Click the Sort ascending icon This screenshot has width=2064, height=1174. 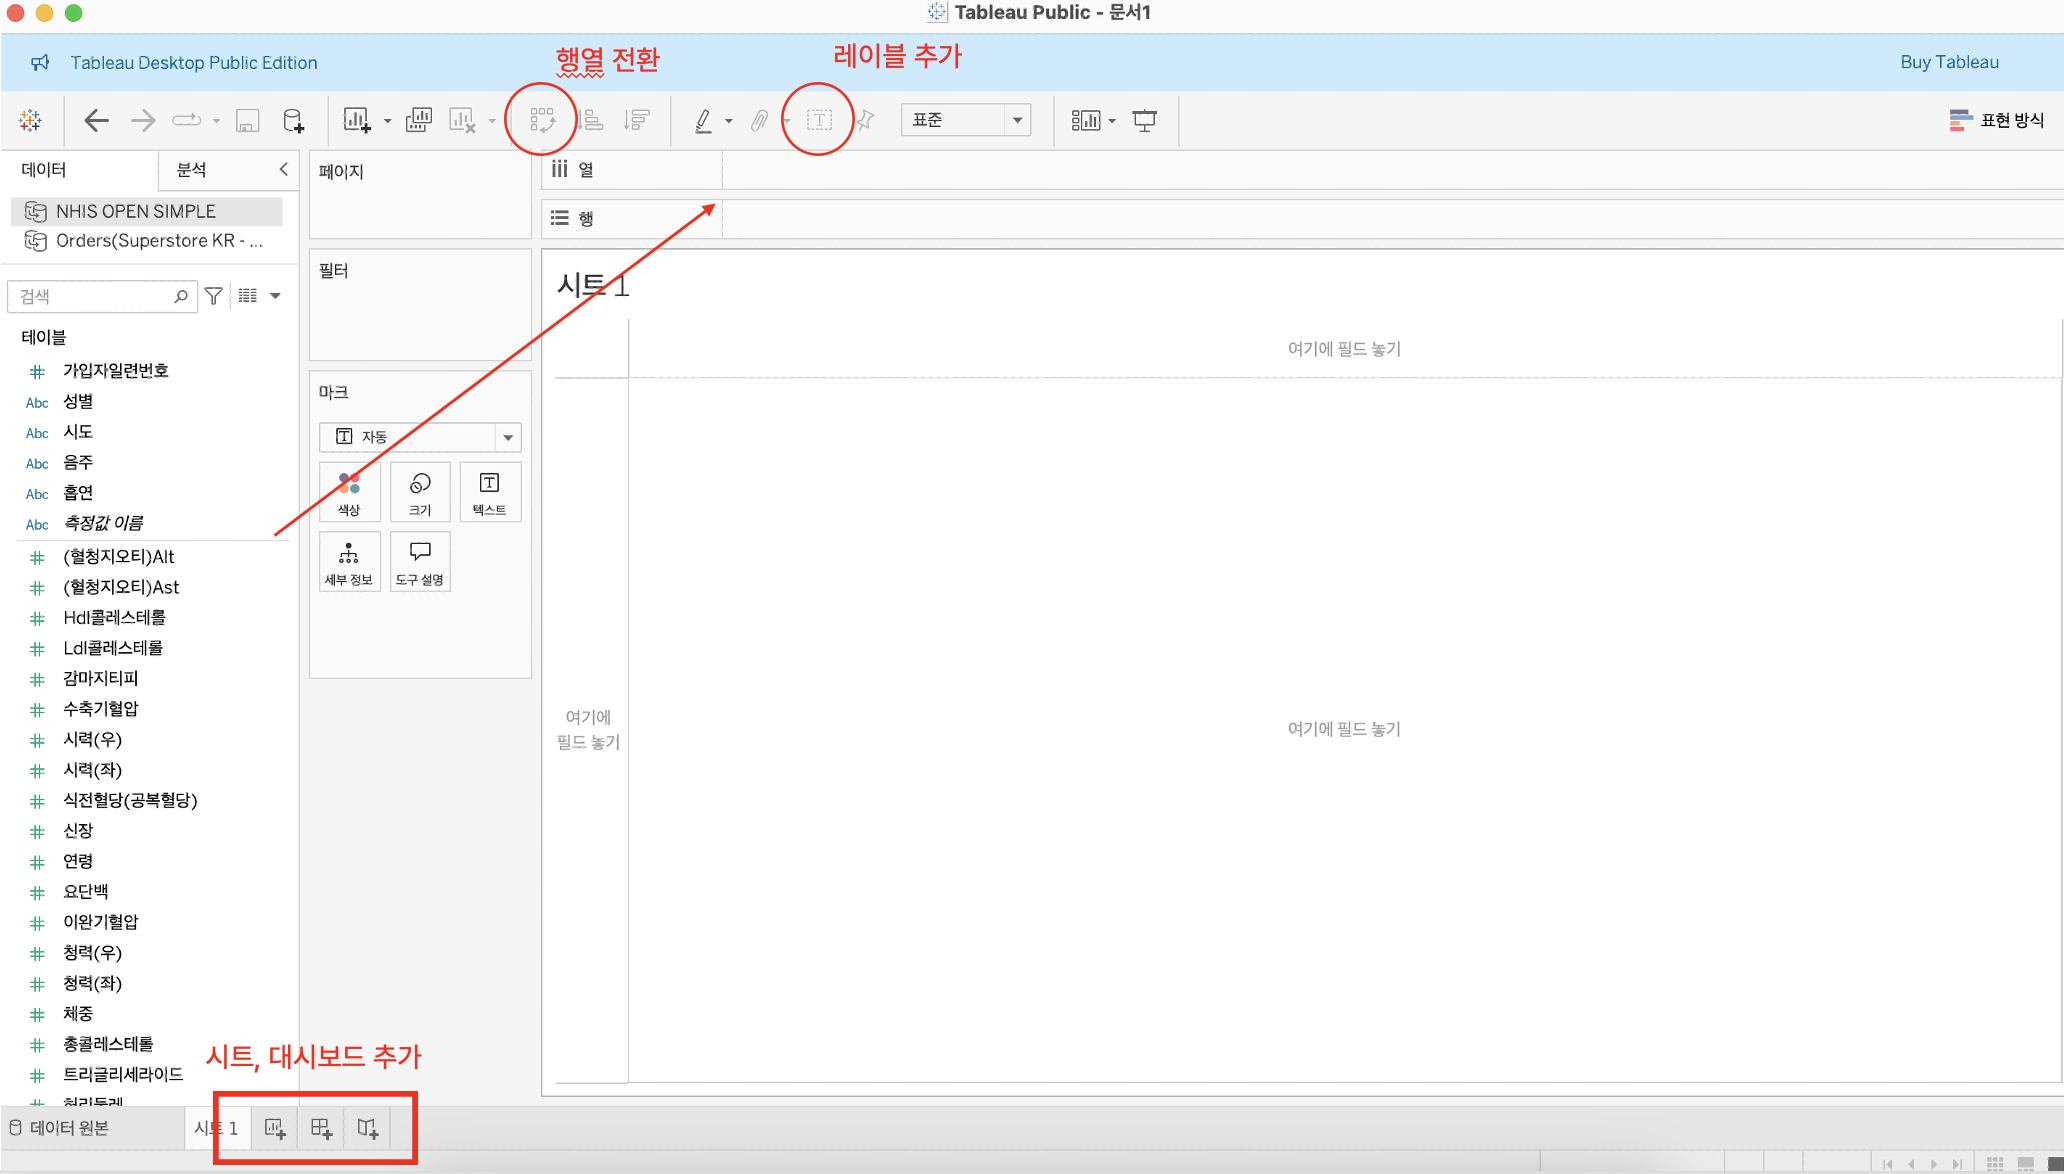pos(592,120)
